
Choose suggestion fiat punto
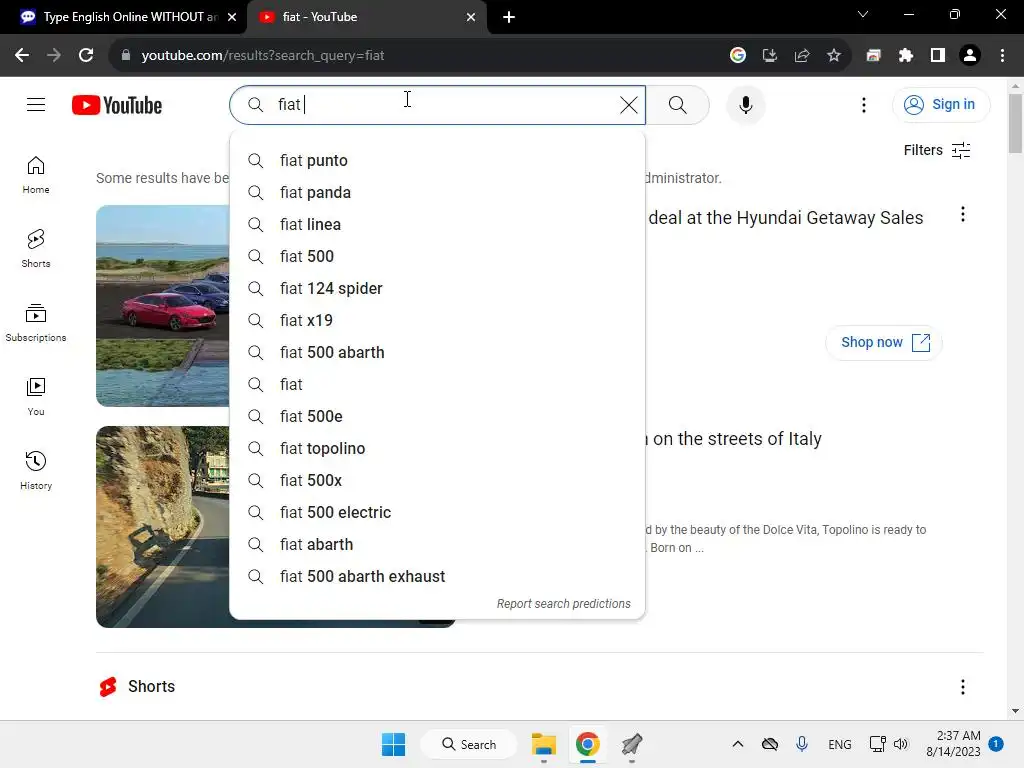[x=437, y=161]
